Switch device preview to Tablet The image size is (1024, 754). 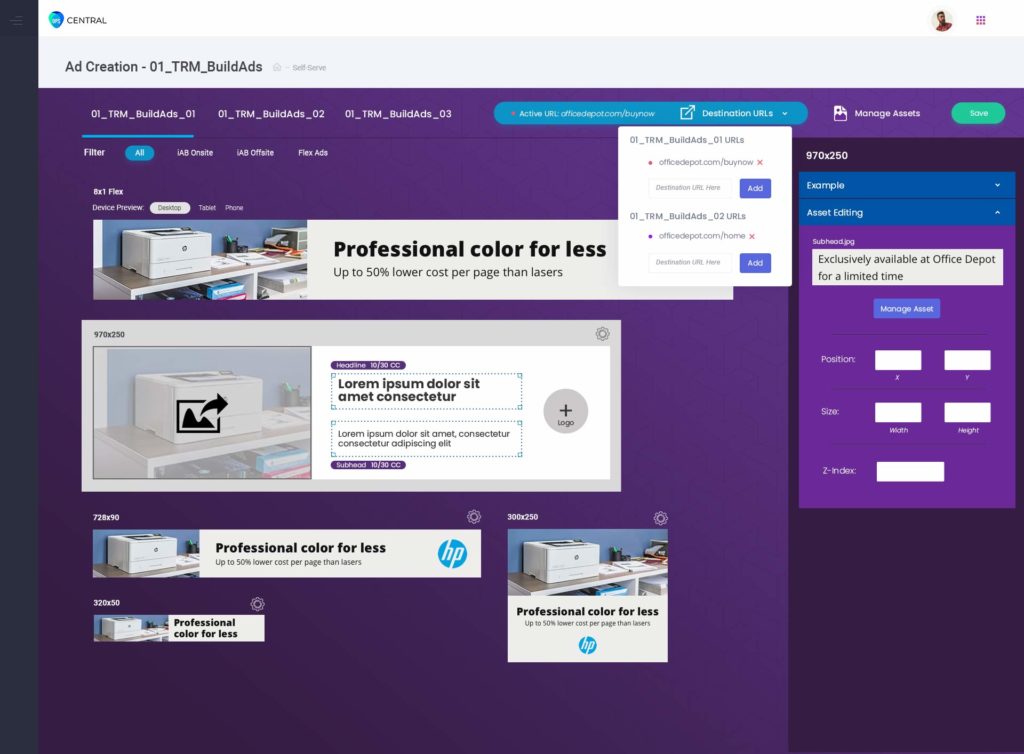pyautogui.click(x=207, y=208)
